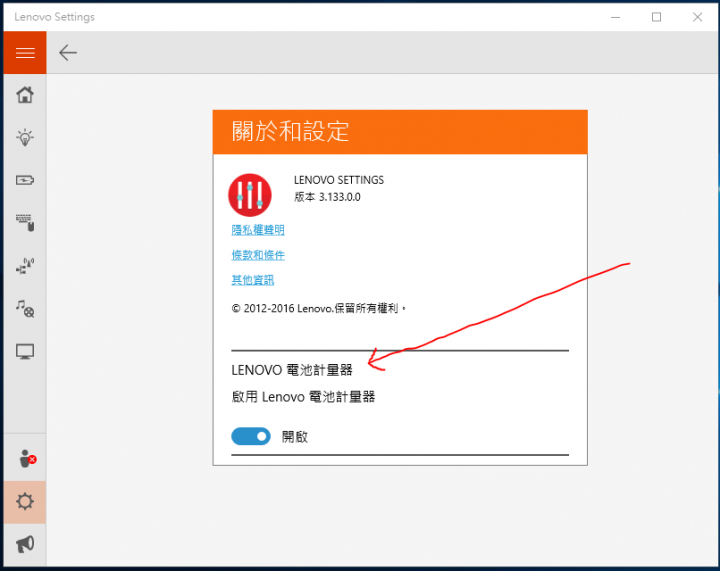Click the Lenovo Settings window title
The width and height of the screenshot is (720, 571).
[x=54, y=17]
